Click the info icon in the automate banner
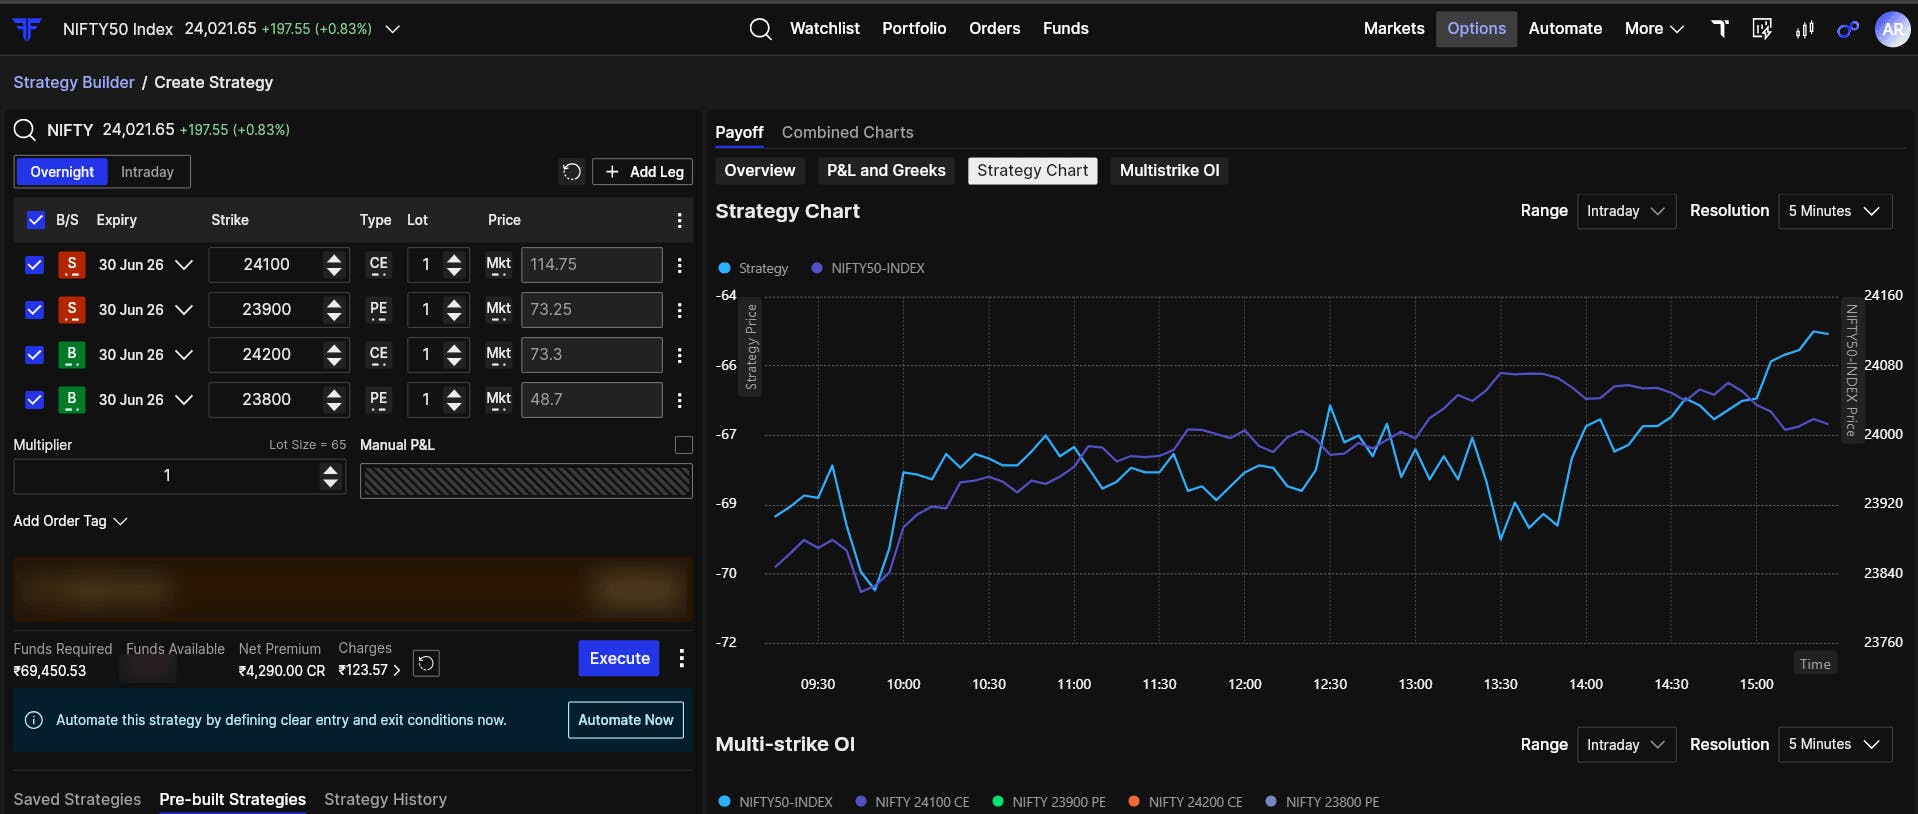This screenshot has width=1918, height=814. pos(34,720)
